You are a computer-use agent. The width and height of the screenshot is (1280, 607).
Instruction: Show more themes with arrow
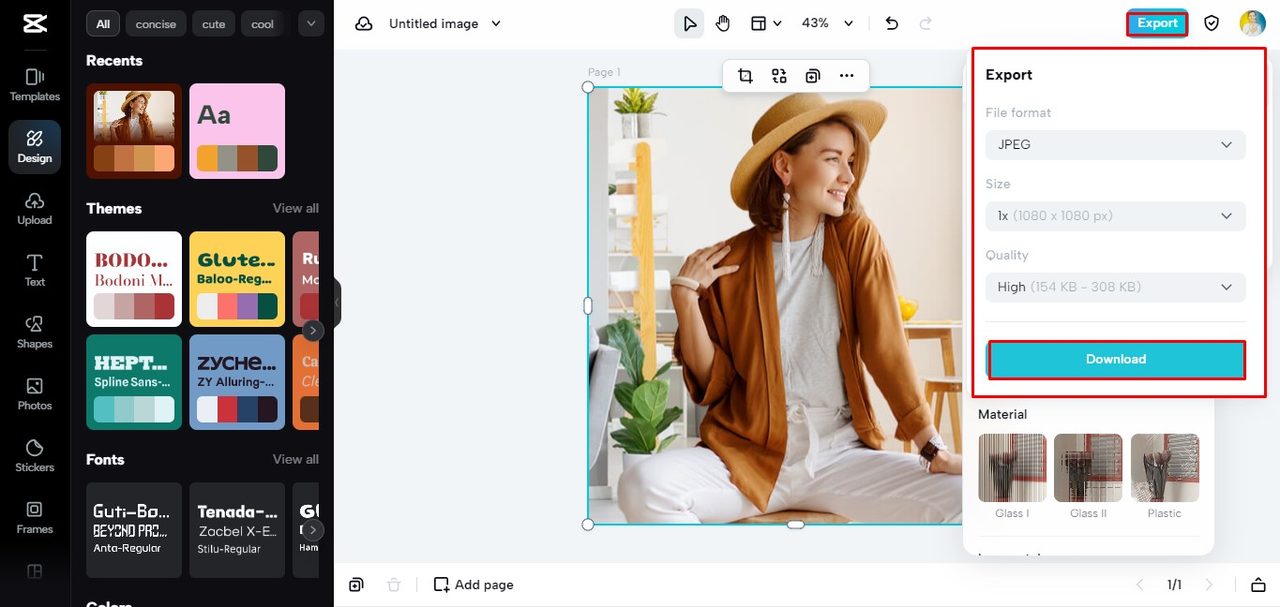tap(313, 330)
